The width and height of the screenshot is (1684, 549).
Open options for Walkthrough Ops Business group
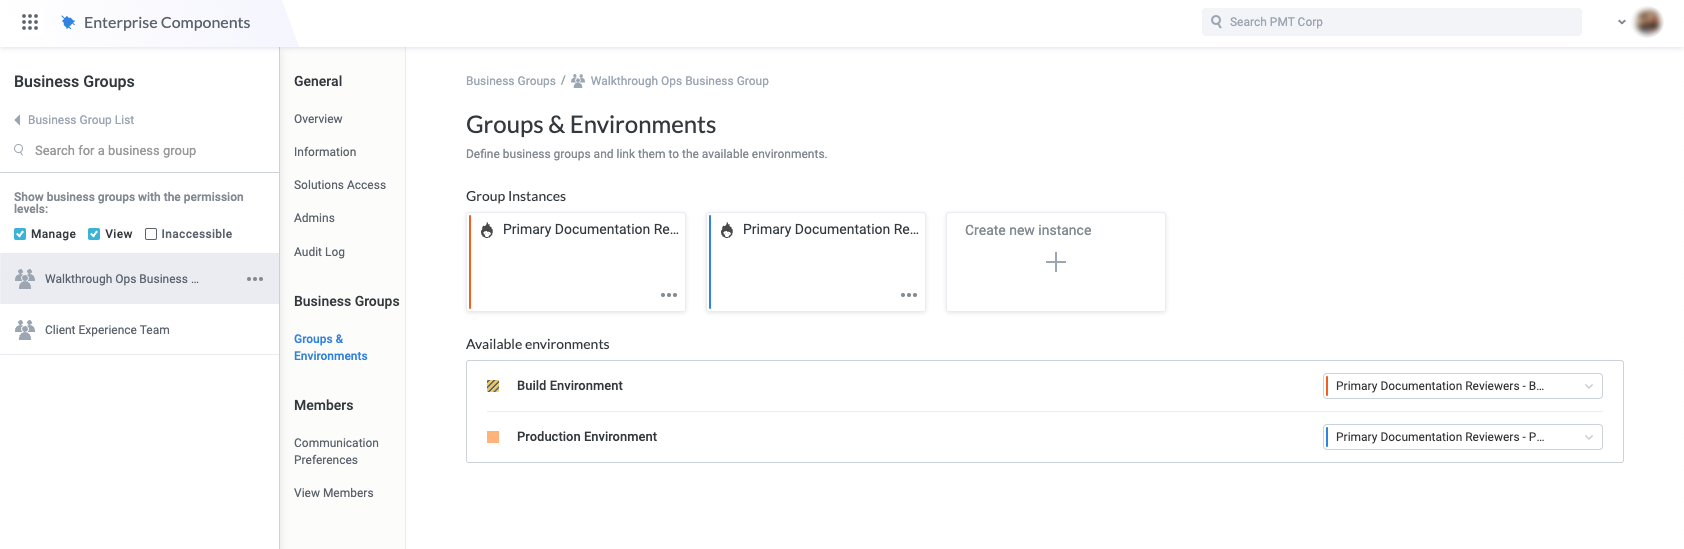[255, 279]
